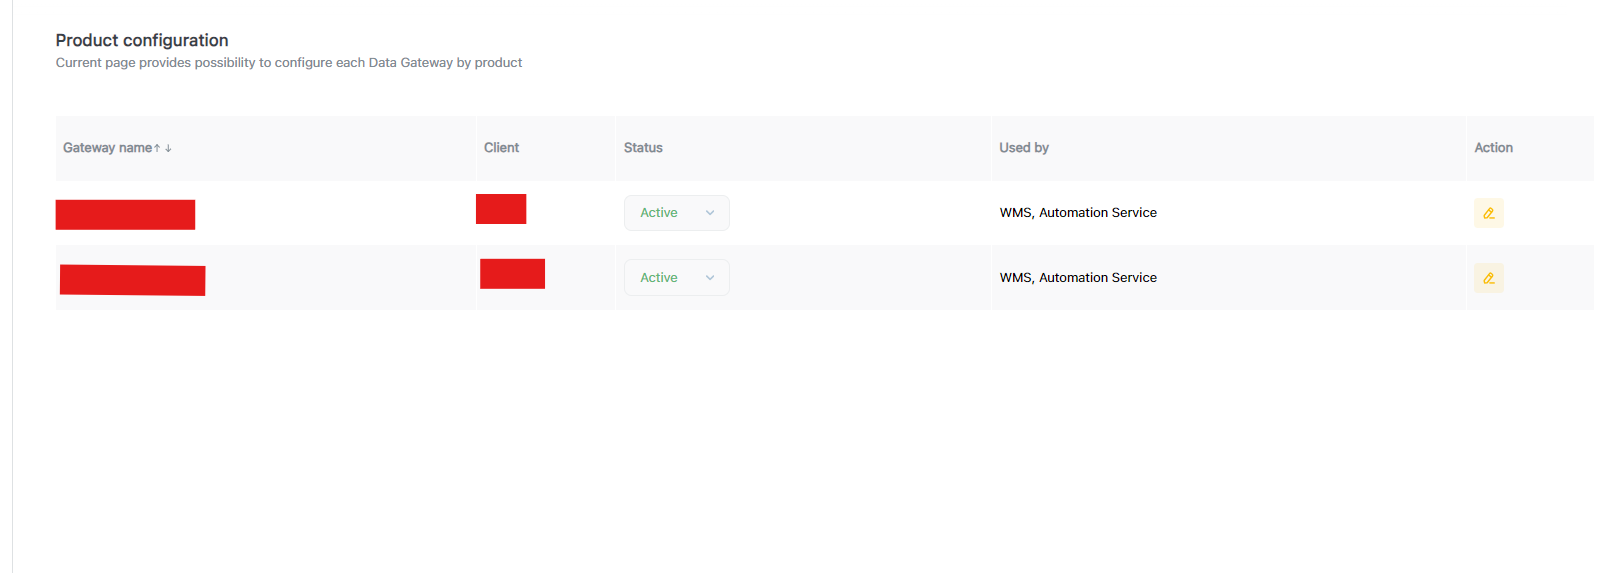Click the second row's redacted client cell

tap(512, 274)
